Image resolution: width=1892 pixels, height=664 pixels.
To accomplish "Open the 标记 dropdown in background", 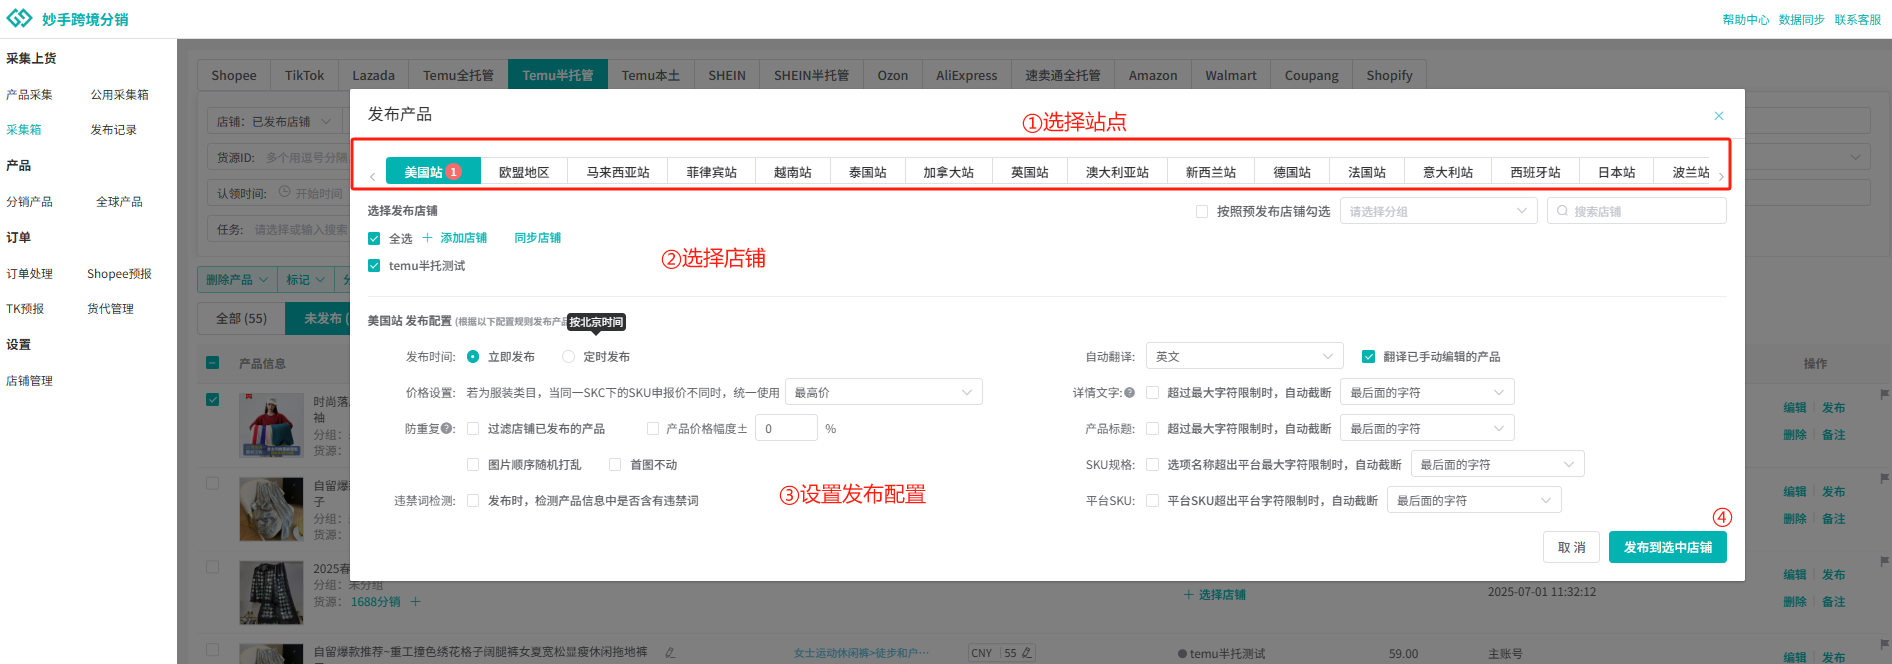I will click(x=305, y=280).
